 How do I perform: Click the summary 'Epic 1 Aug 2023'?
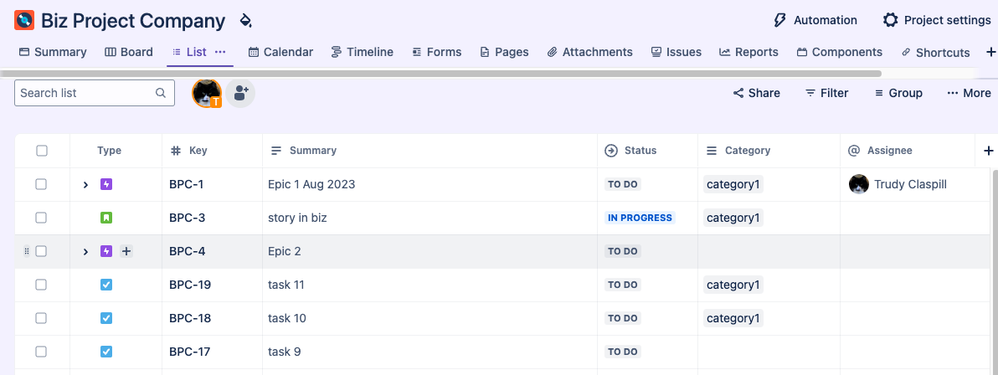coord(312,185)
